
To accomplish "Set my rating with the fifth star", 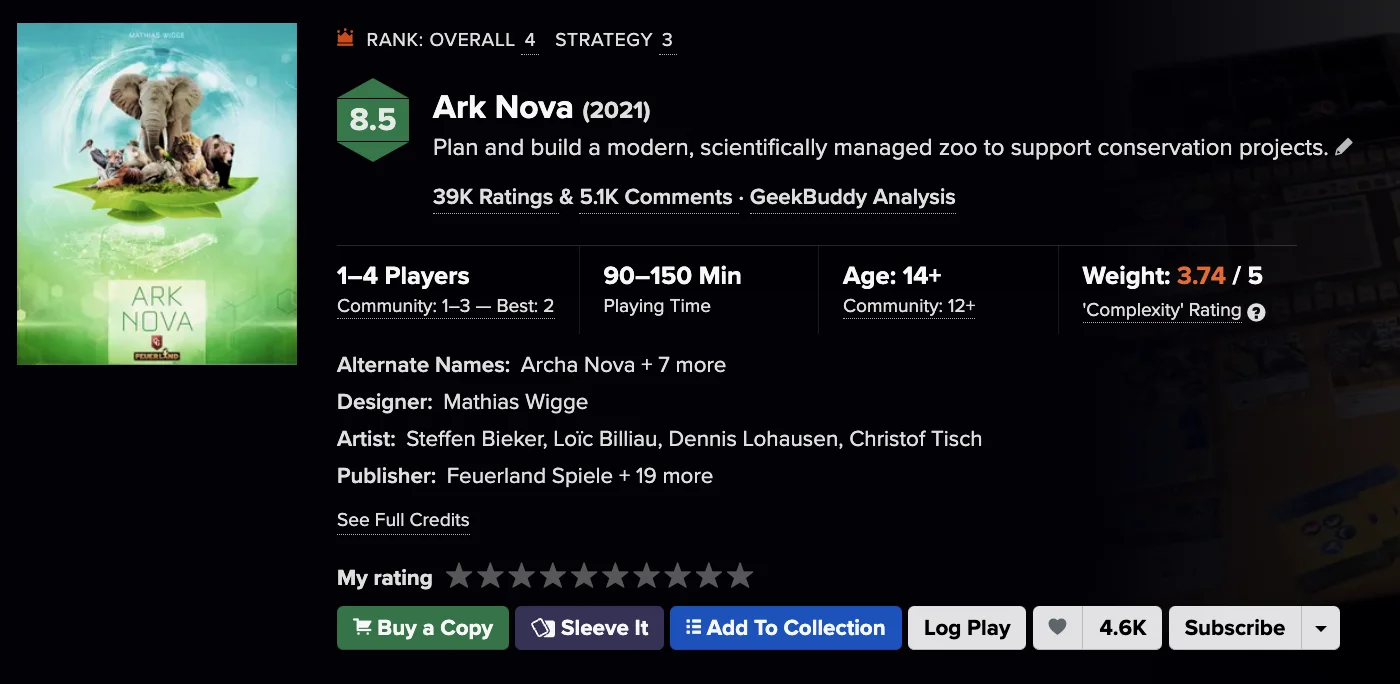I will pyautogui.click(x=584, y=577).
